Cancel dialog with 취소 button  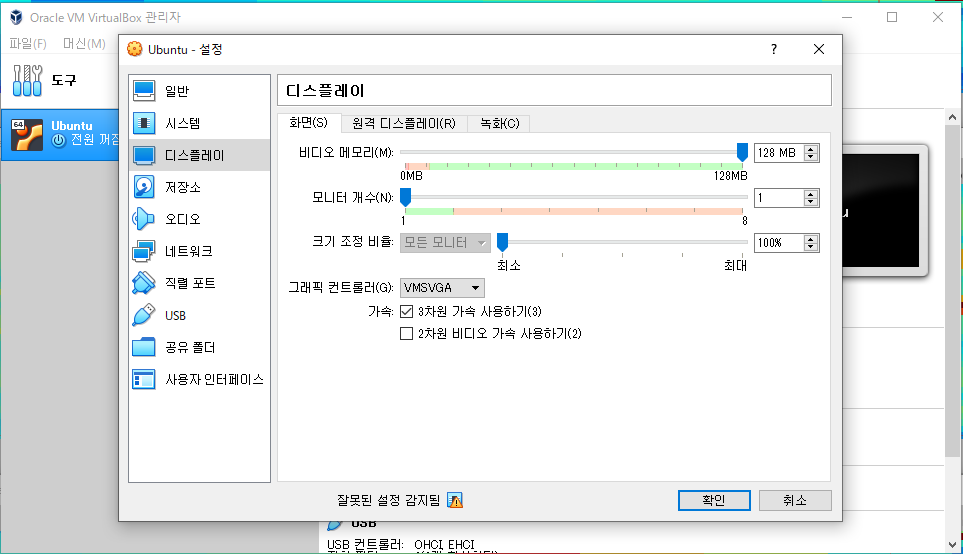(795, 501)
